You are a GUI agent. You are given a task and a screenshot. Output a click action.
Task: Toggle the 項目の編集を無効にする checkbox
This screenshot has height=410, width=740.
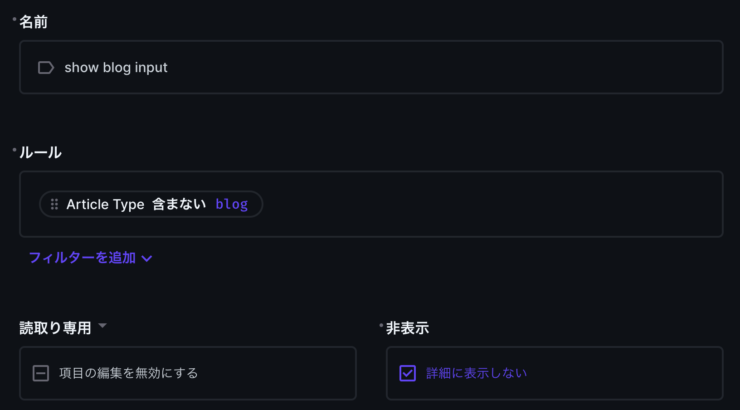tap(41, 373)
